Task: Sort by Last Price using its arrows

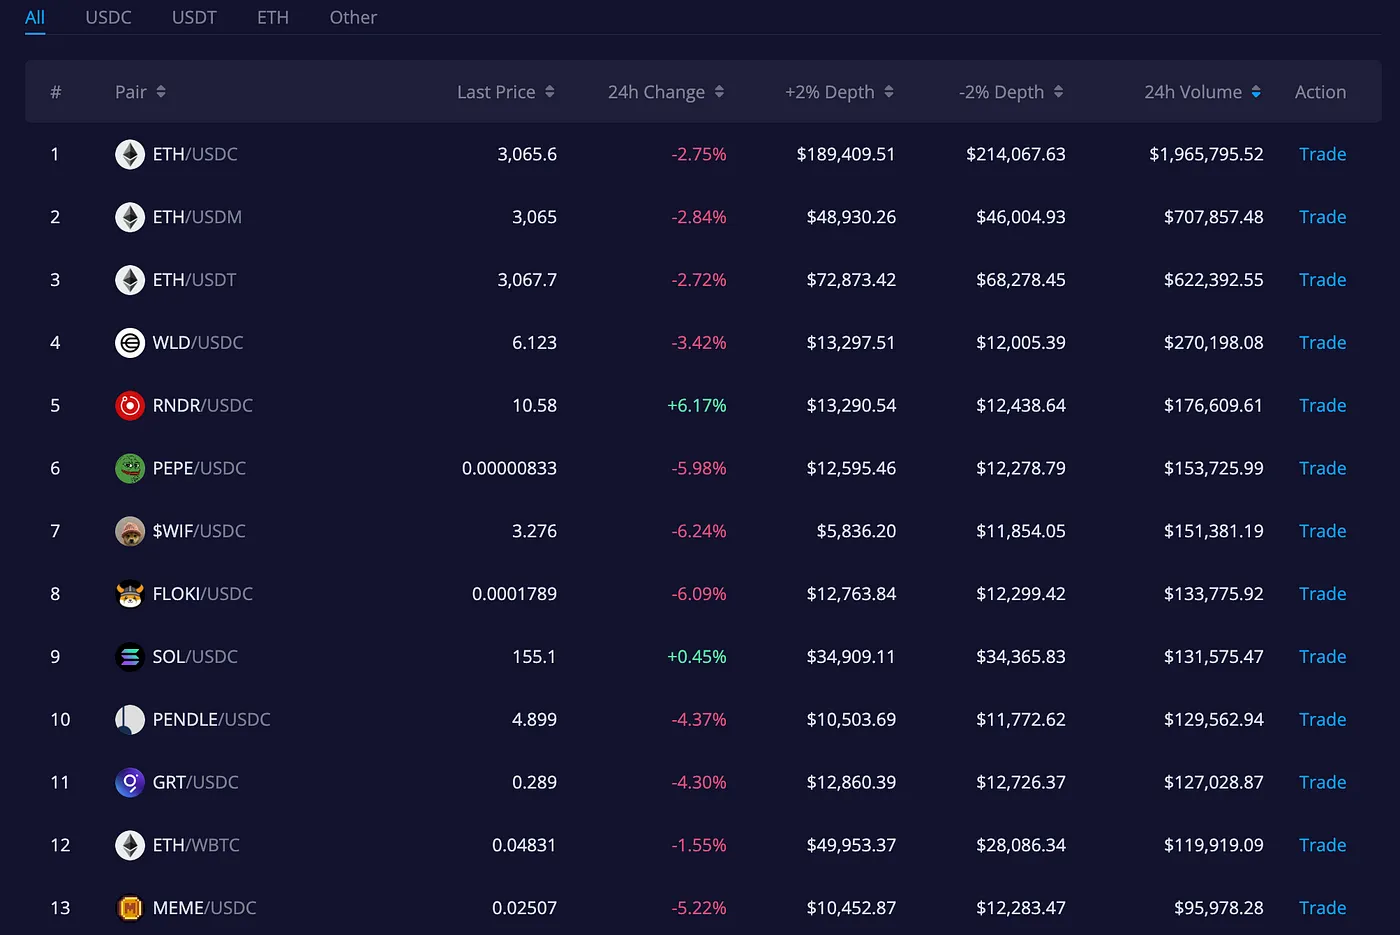Action: (550, 92)
